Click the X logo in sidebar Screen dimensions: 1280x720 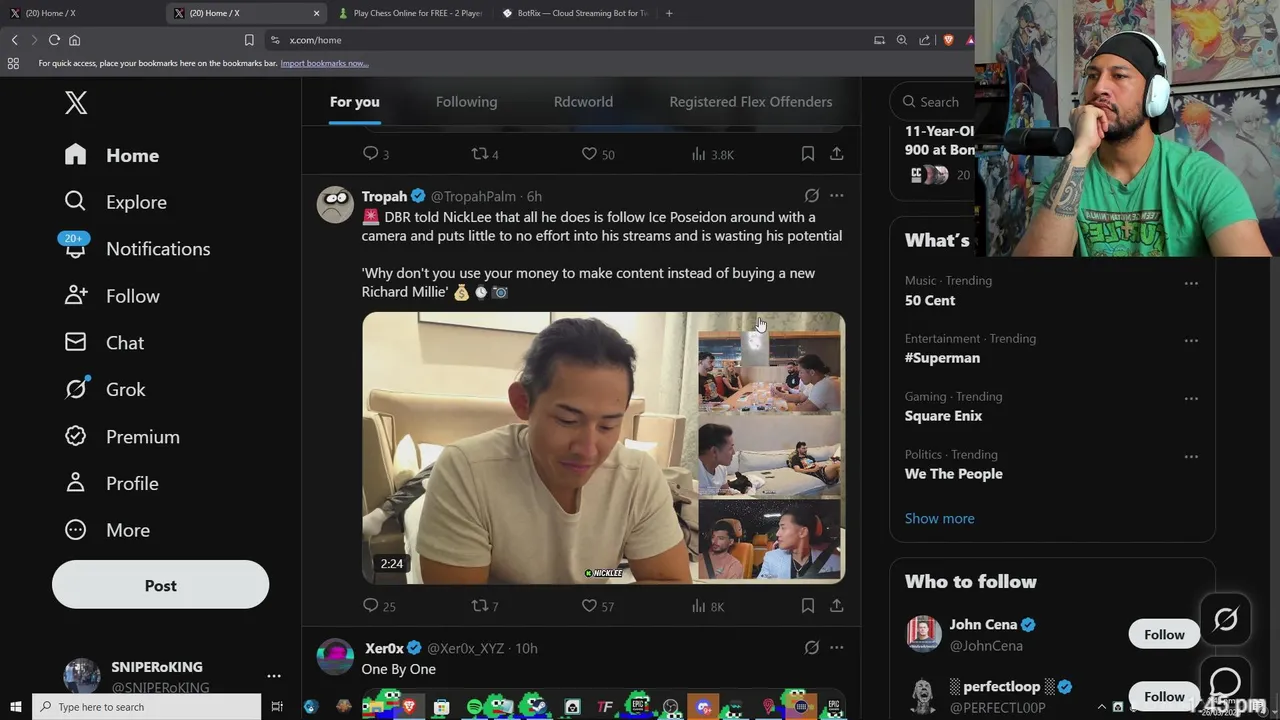tap(76, 102)
